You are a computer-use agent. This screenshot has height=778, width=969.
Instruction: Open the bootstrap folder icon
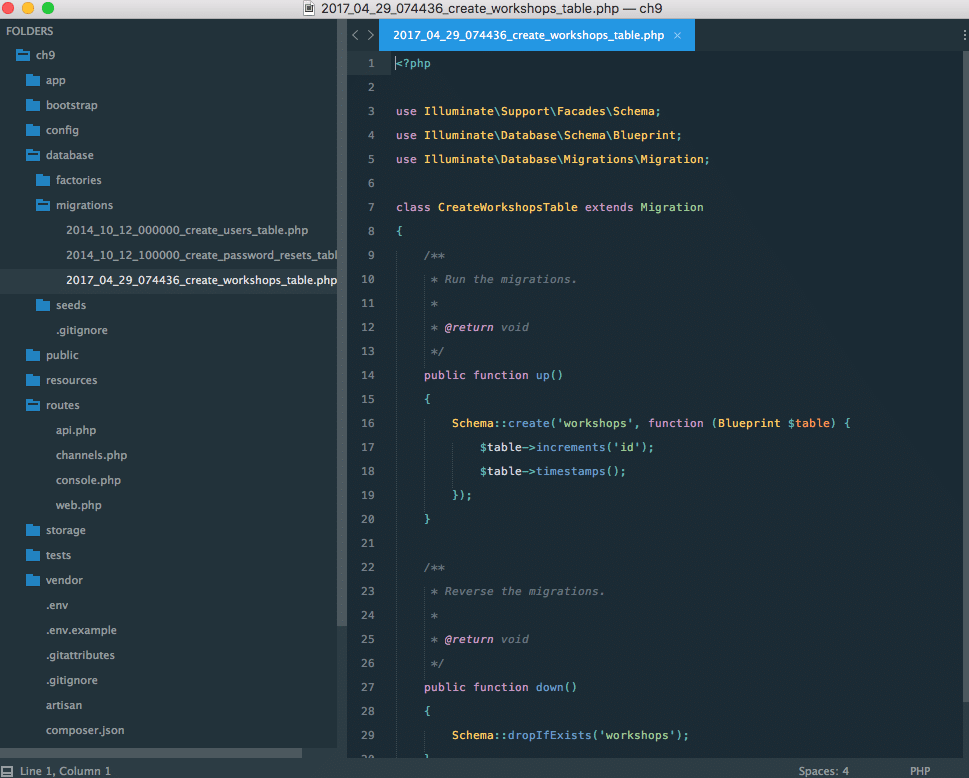pyautogui.click(x=33, y=105)
